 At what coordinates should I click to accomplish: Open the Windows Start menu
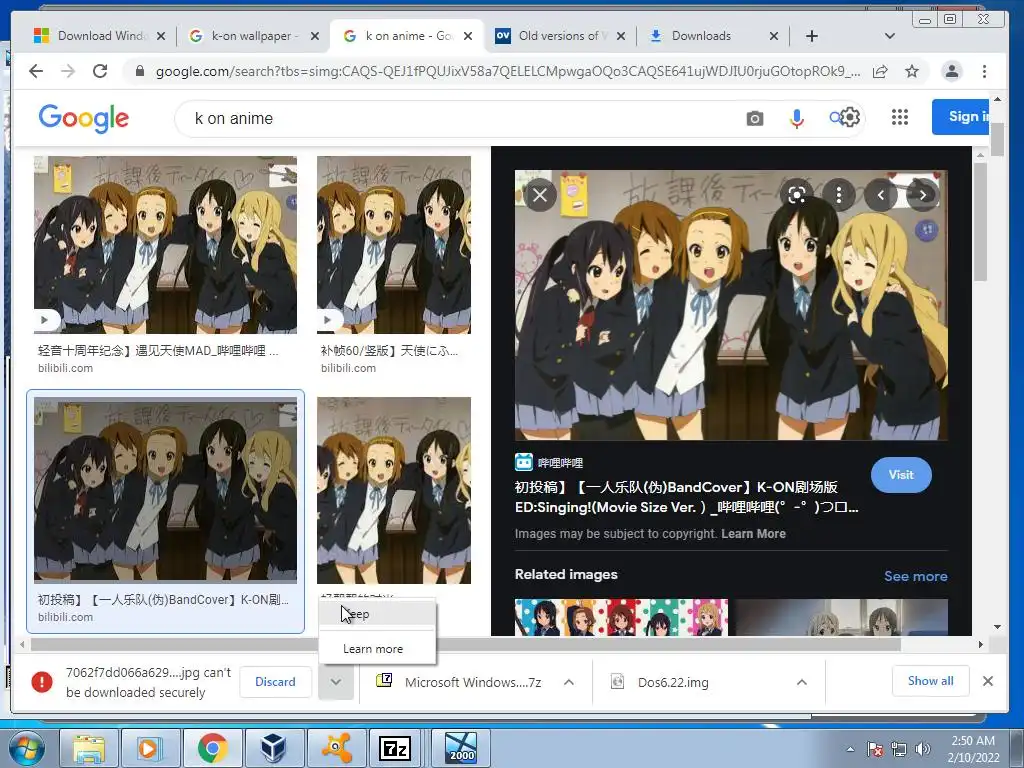(x=27, y=748)
